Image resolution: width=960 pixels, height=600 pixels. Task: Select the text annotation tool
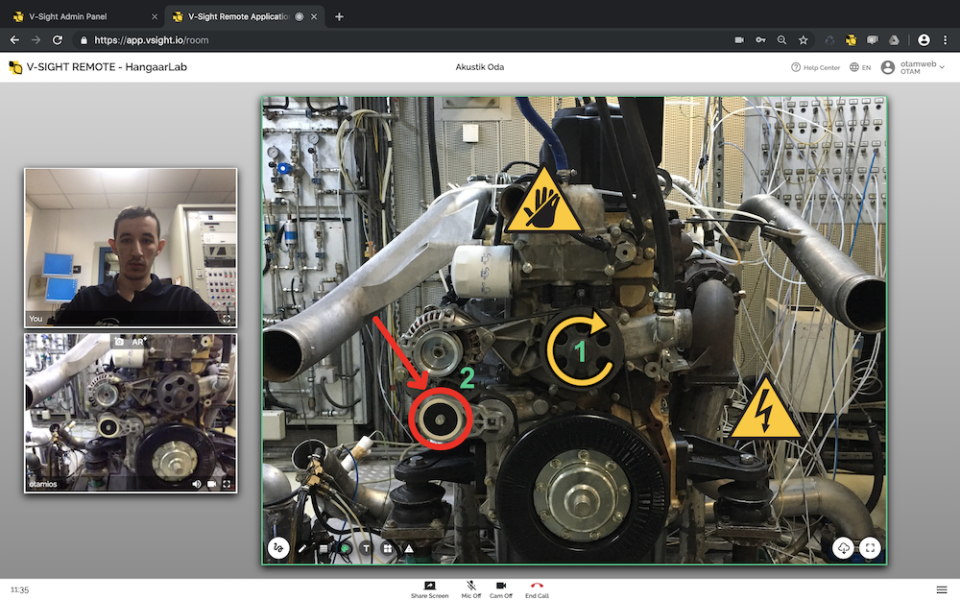366,548
